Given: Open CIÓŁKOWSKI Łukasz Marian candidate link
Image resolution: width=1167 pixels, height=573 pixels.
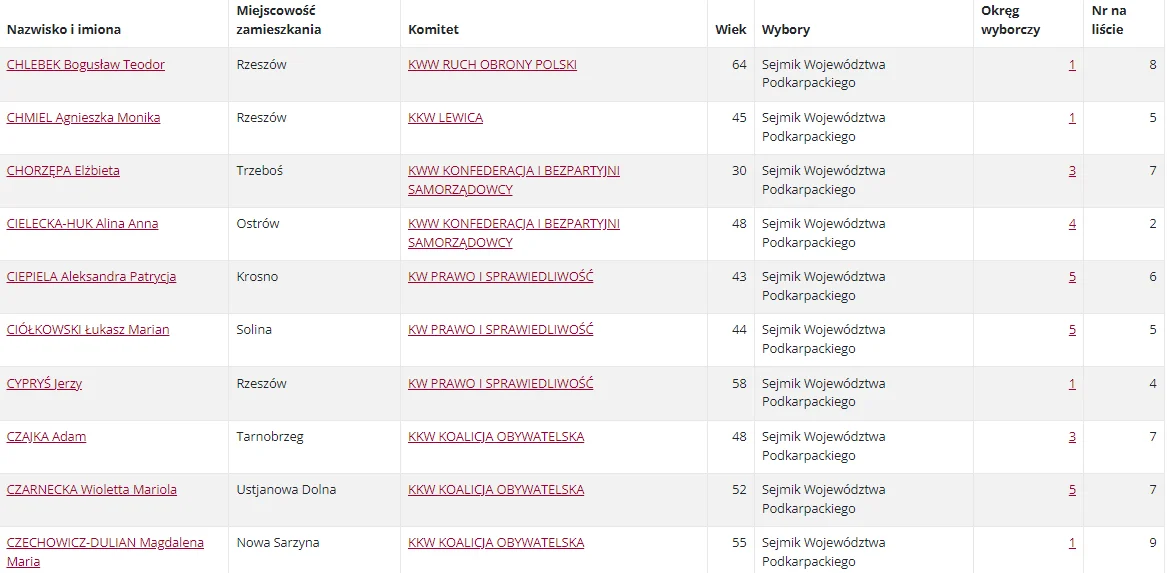Looking at the screenshot, I should click(88, 330).
